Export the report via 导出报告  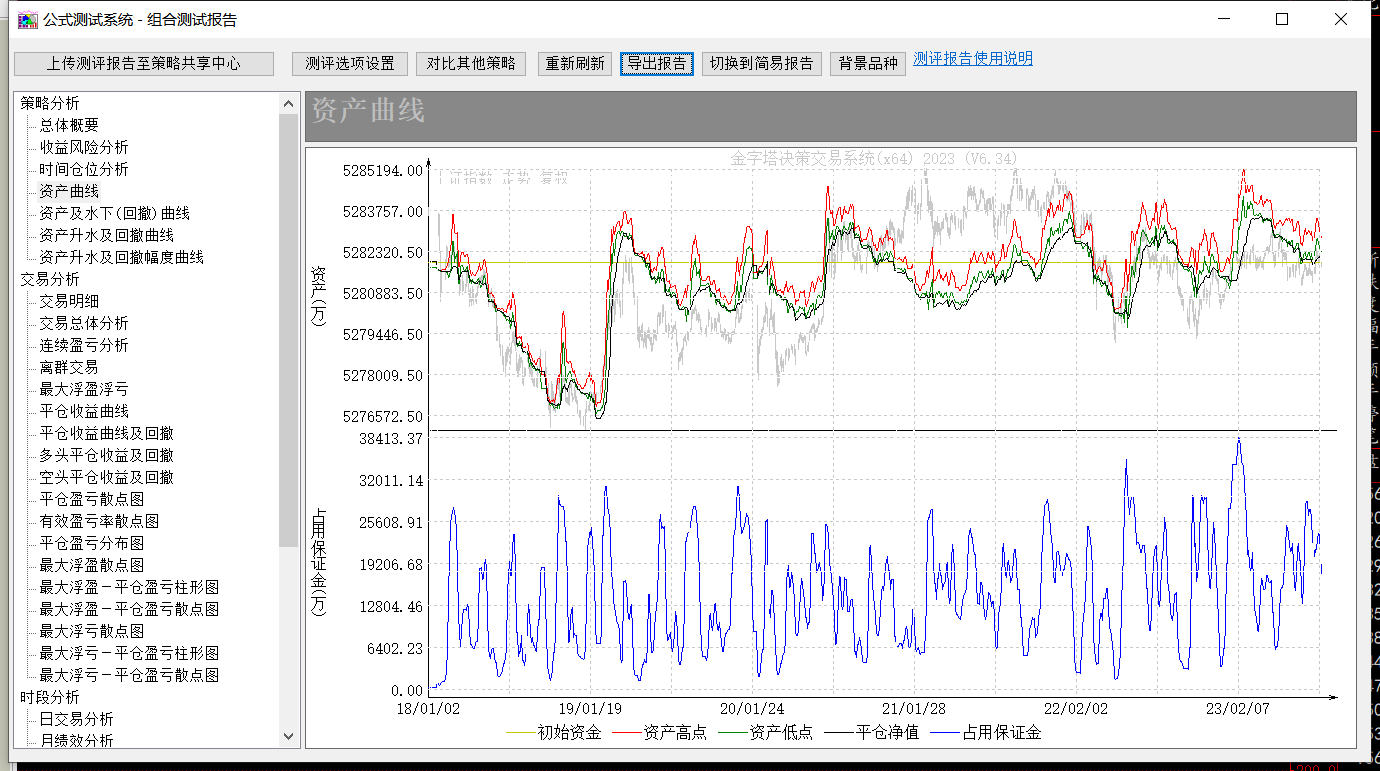[657, 63]
